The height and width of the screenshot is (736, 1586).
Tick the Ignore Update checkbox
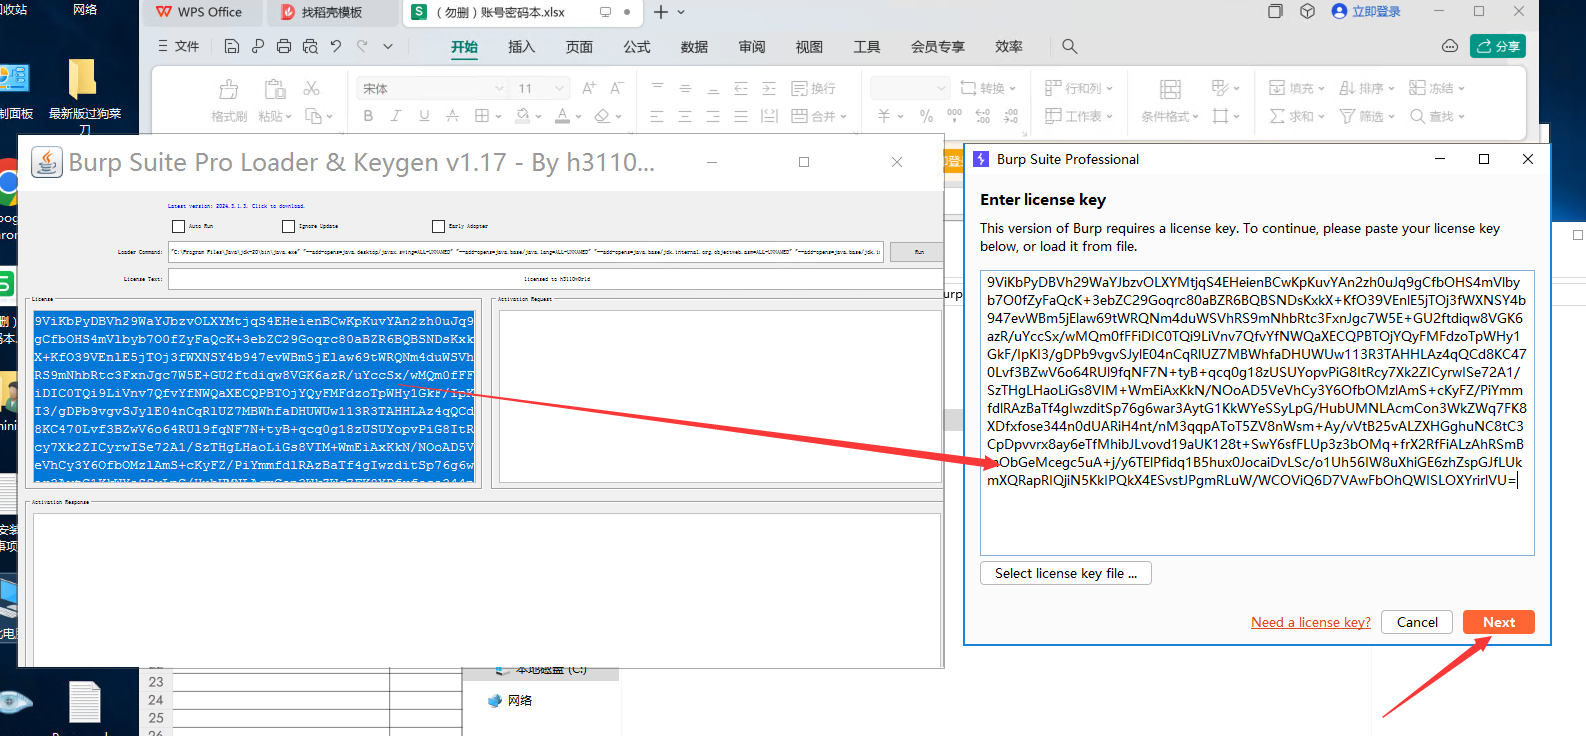click(x=288, y=226)
